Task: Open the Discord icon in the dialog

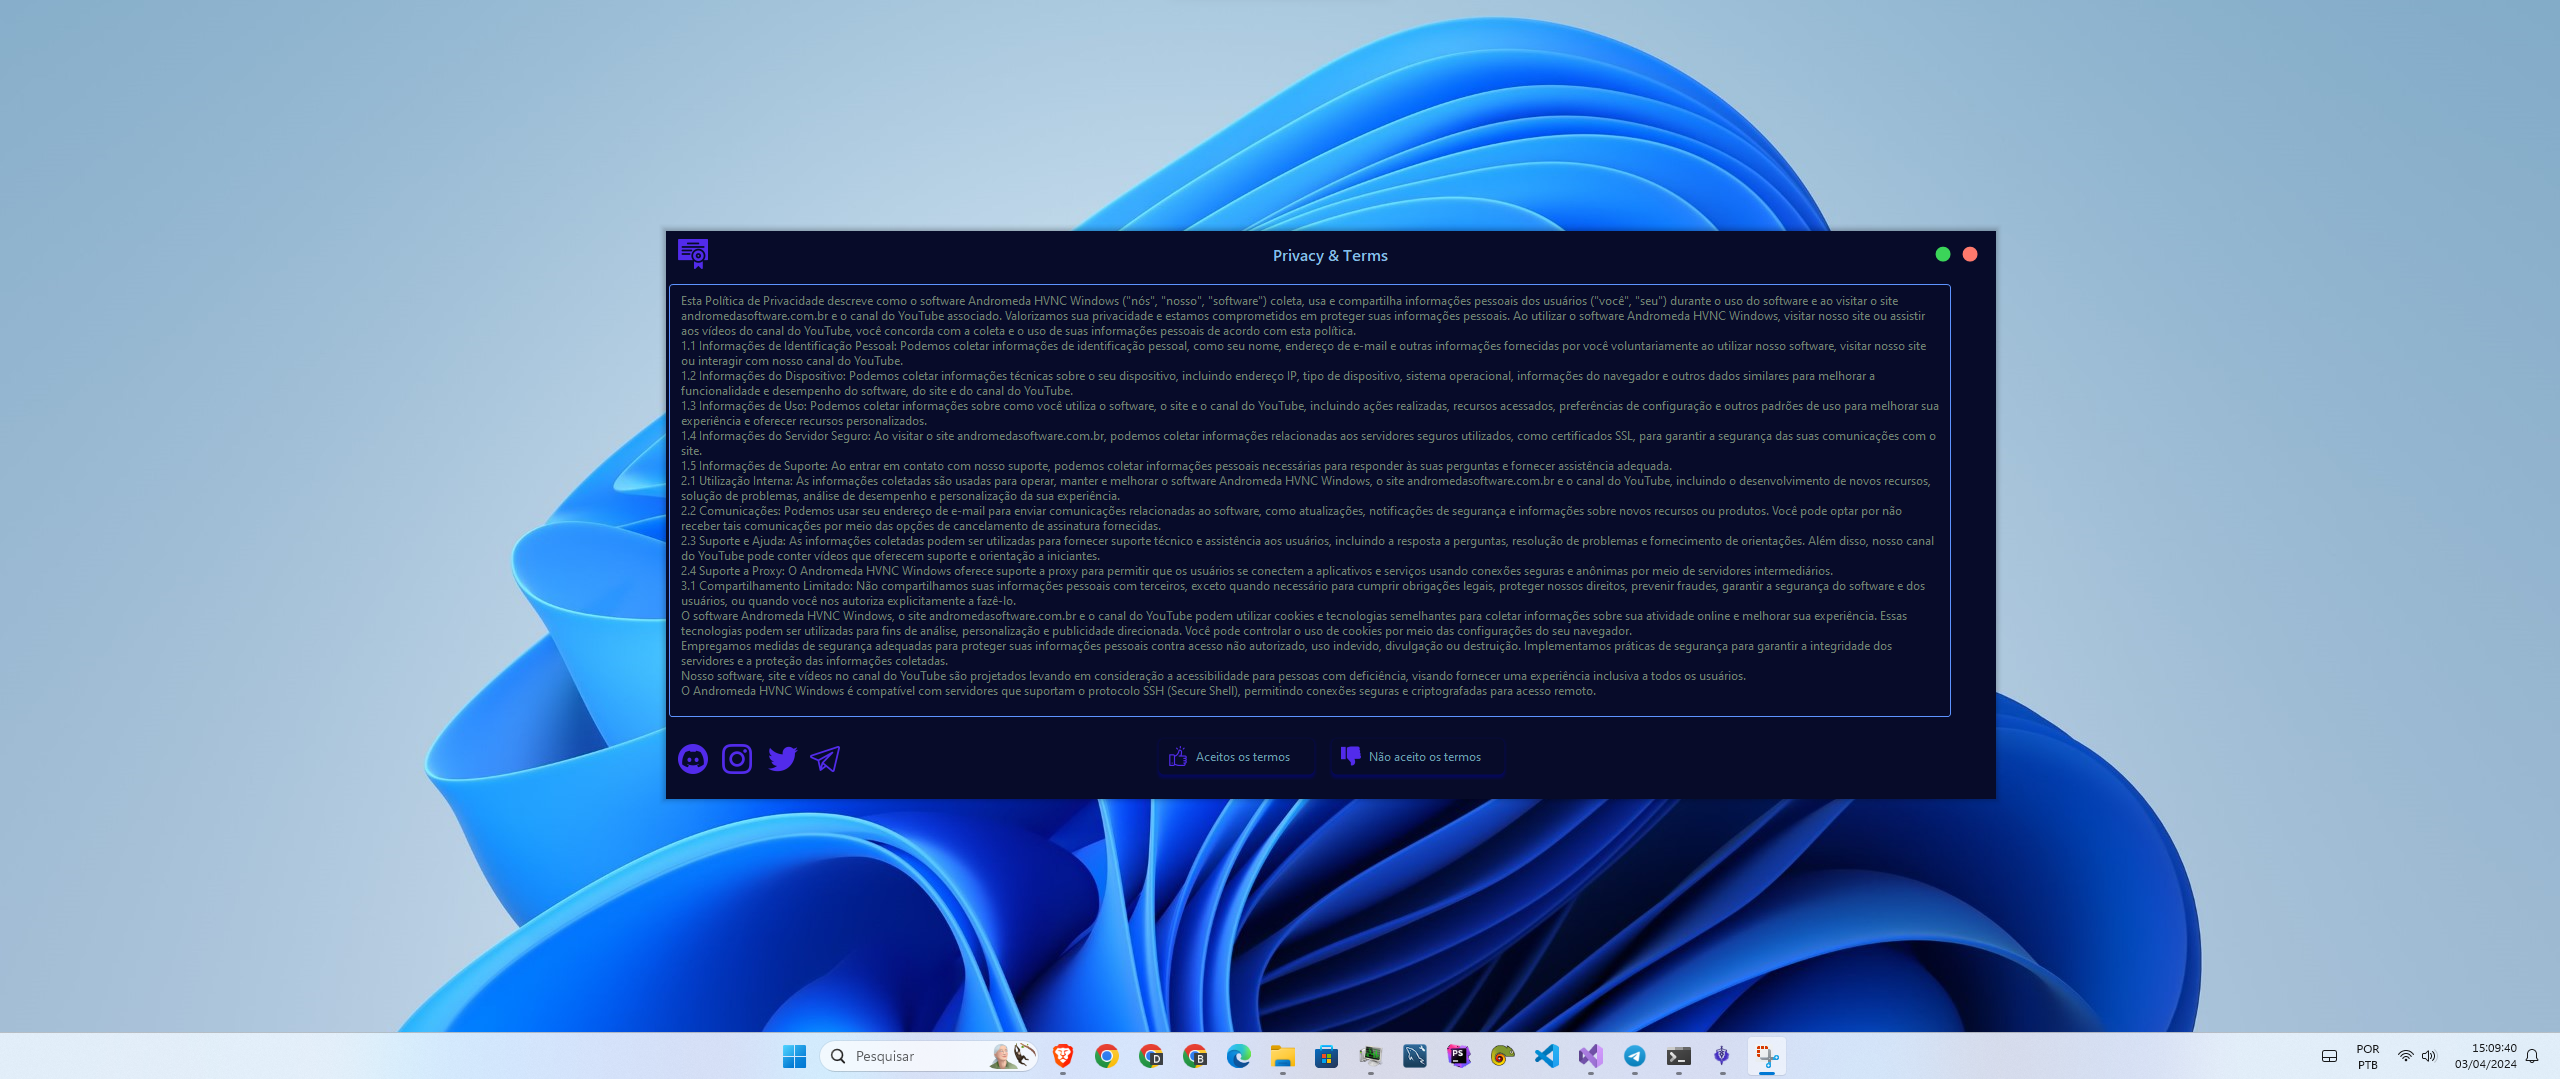Action: (x=692, y=758)
